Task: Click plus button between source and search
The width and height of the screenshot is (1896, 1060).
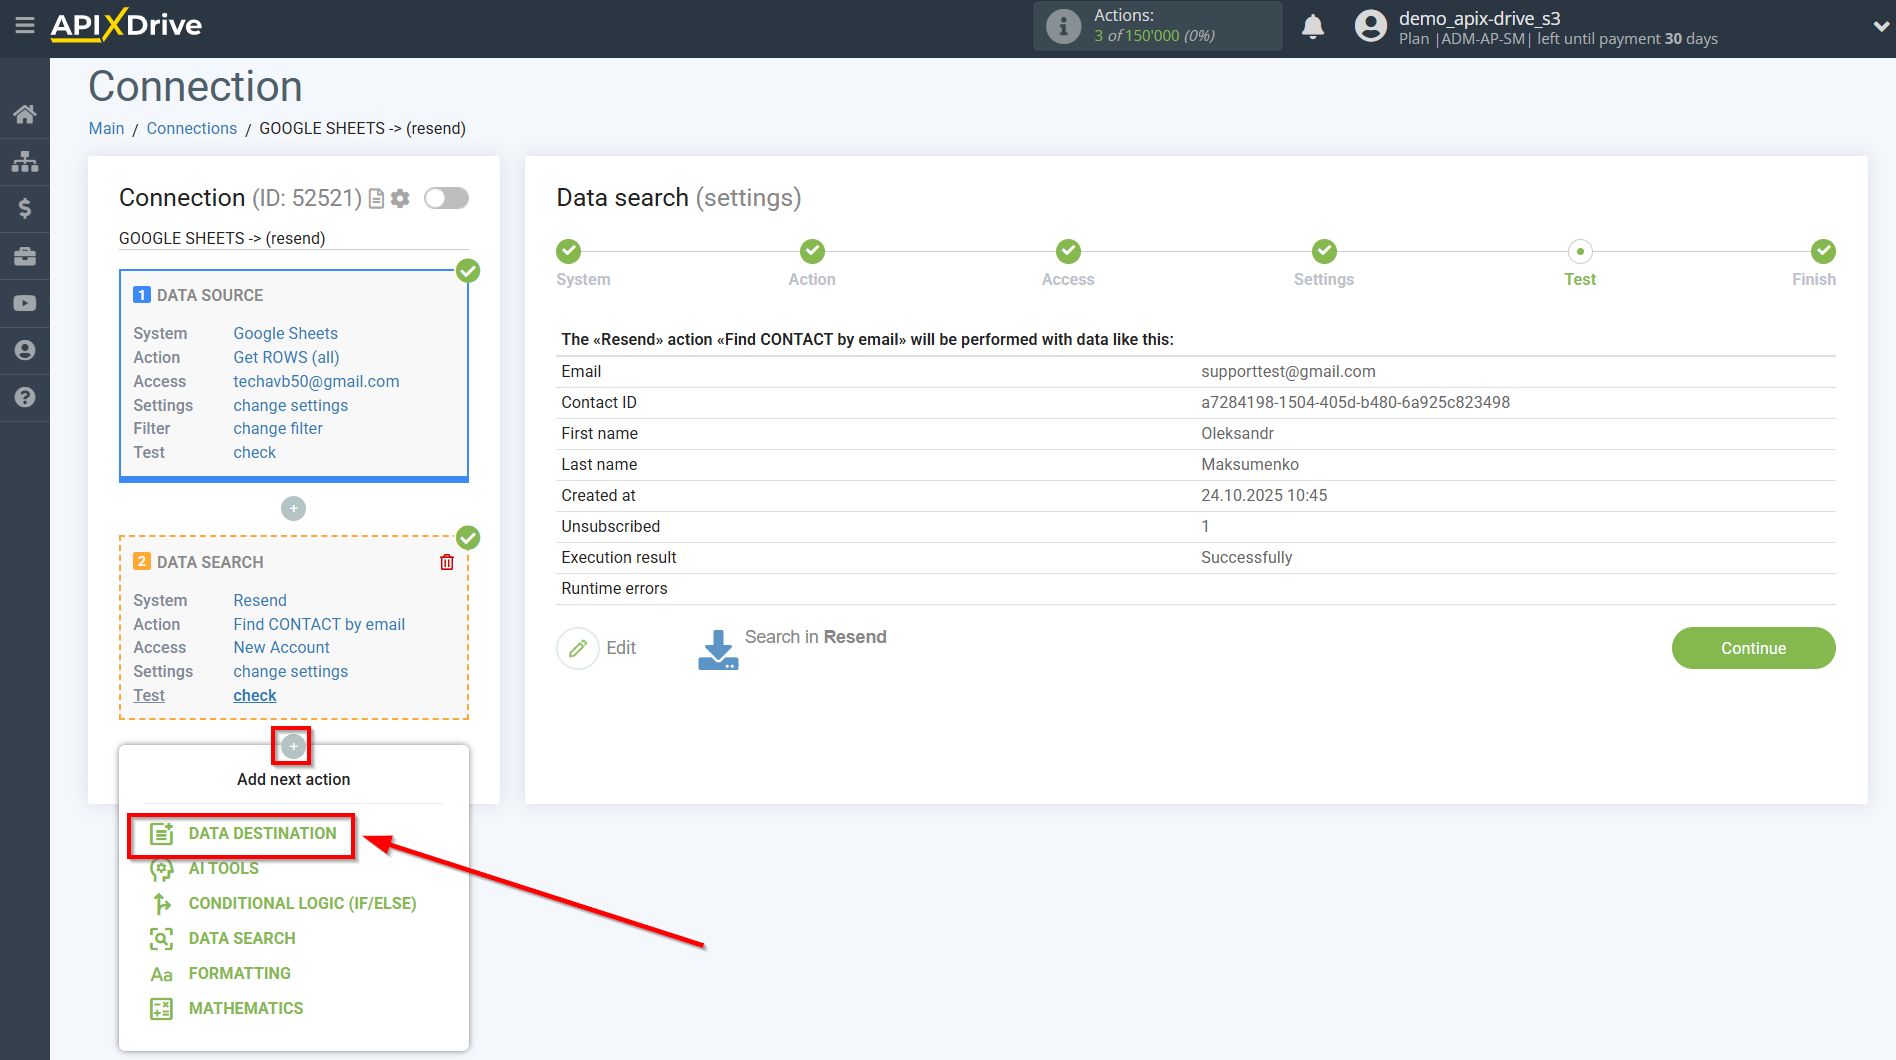Action: point(293,509)
